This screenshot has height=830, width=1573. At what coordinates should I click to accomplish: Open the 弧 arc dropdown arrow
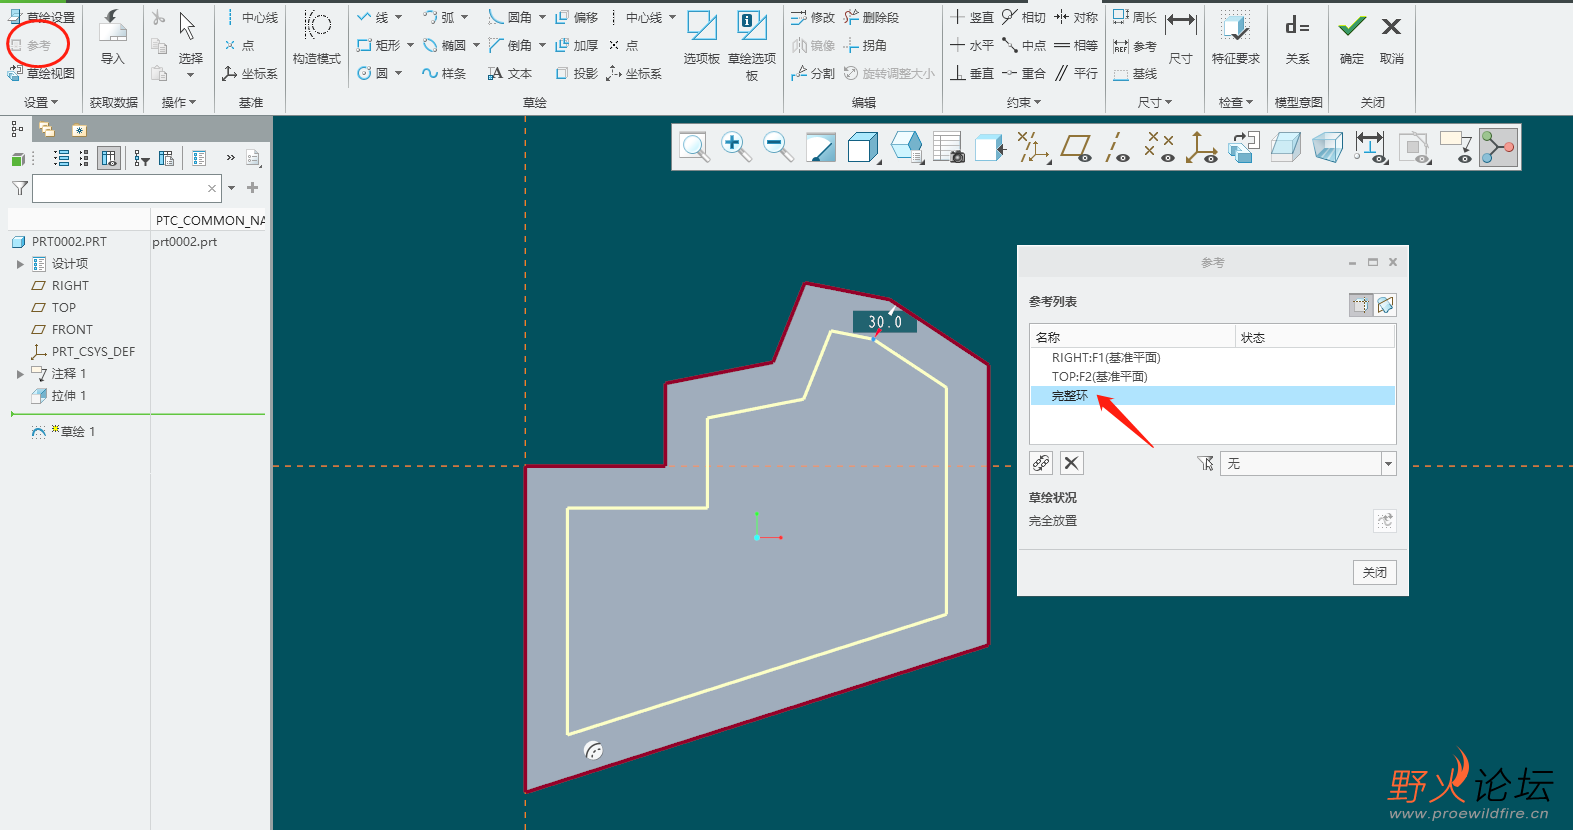[464, 17]
